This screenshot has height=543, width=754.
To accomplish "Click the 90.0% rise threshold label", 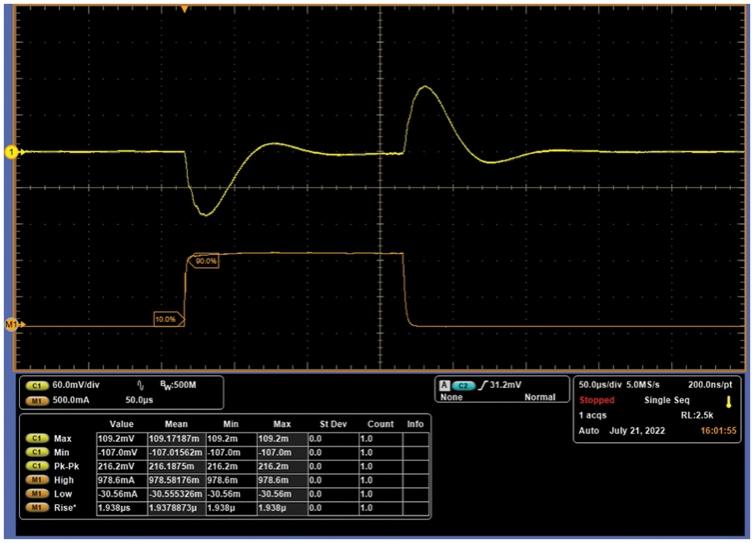I will click(x=206, y=260).
